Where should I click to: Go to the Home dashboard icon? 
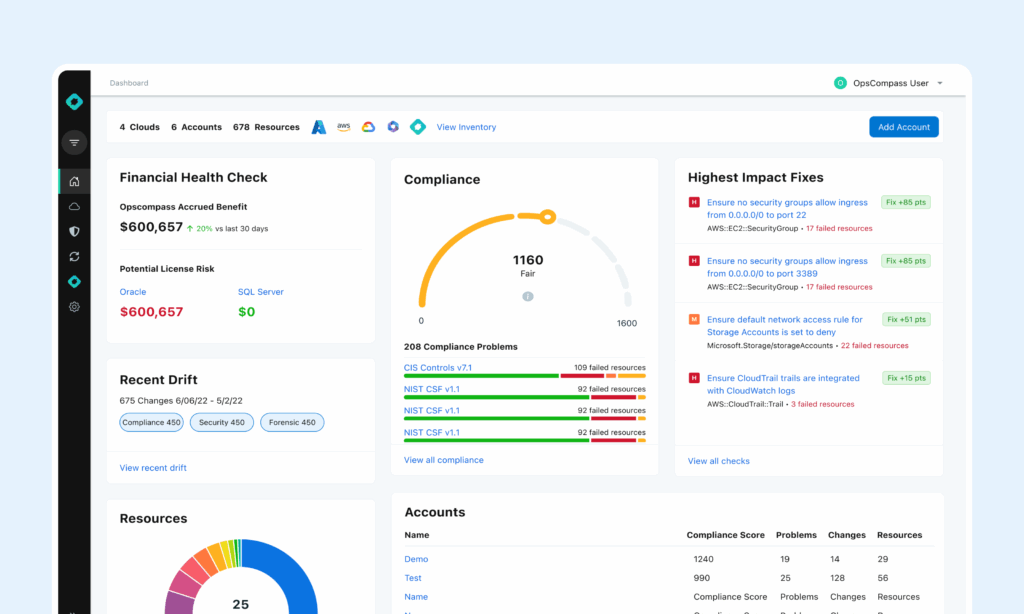pos(74,181)
